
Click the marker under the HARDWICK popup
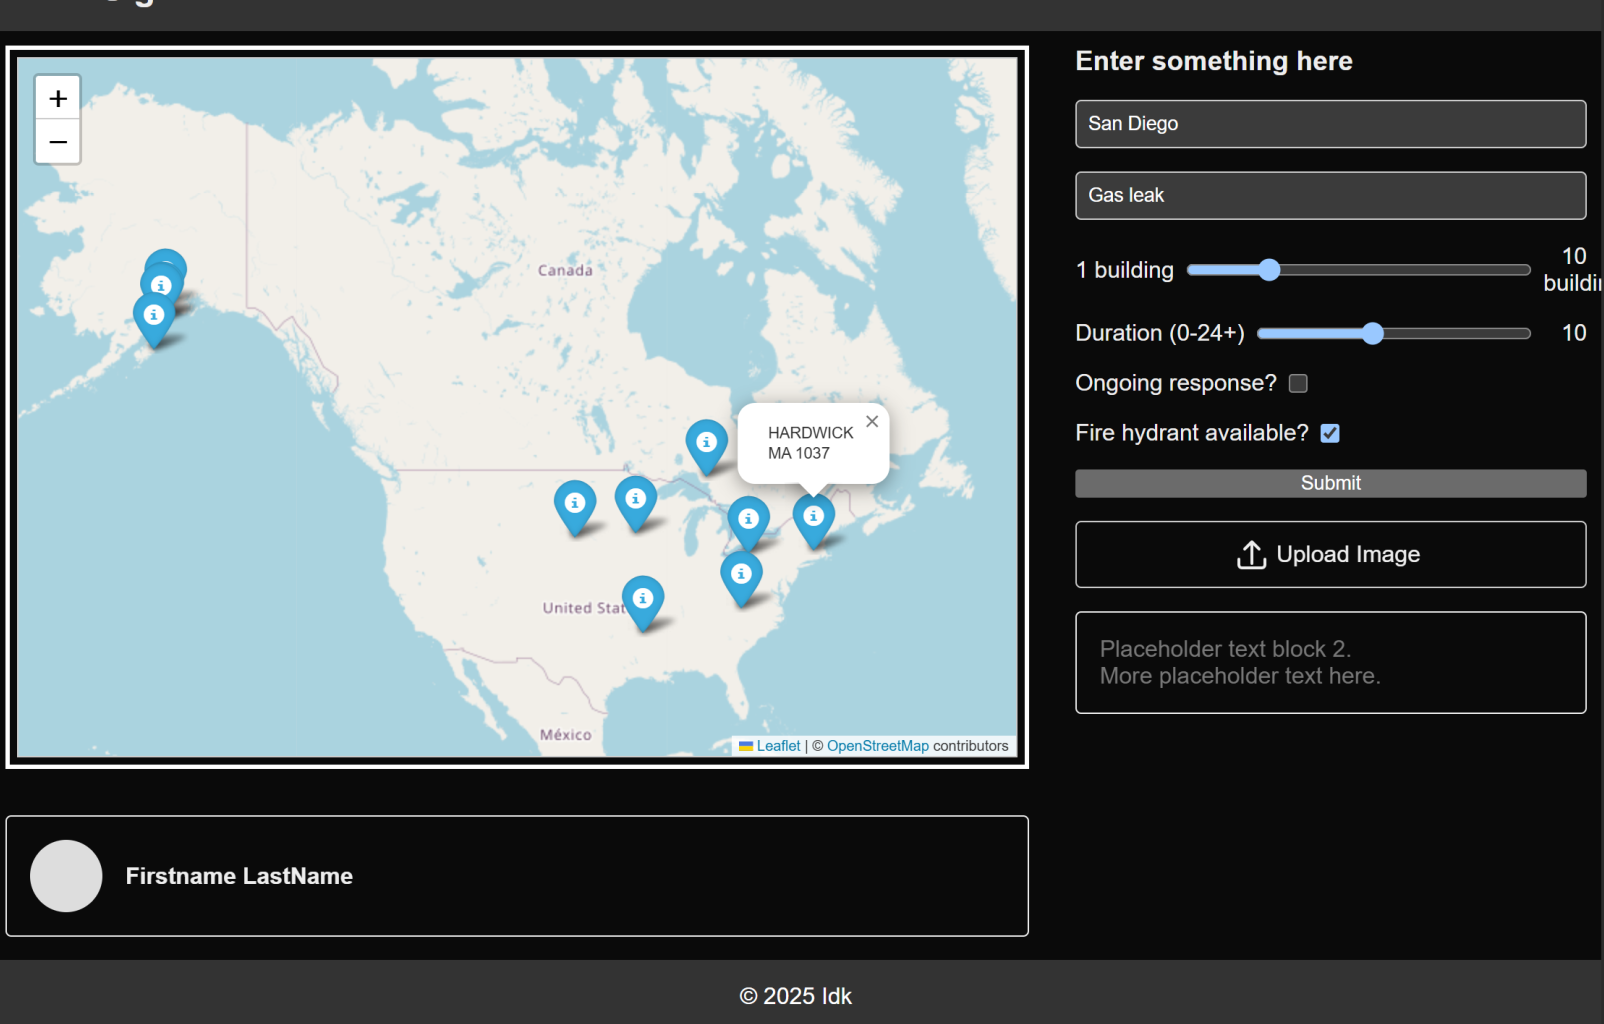pos(814,520)
